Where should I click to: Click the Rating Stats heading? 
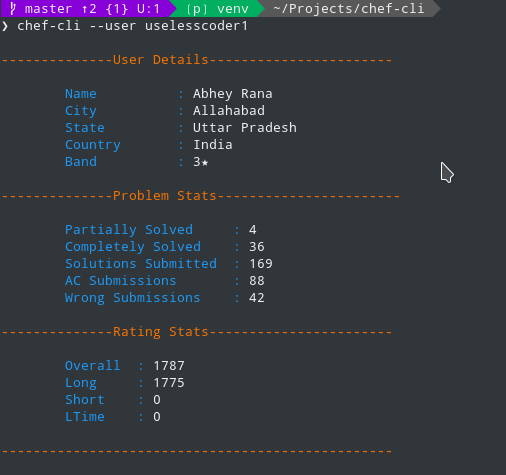click(161, 332)
